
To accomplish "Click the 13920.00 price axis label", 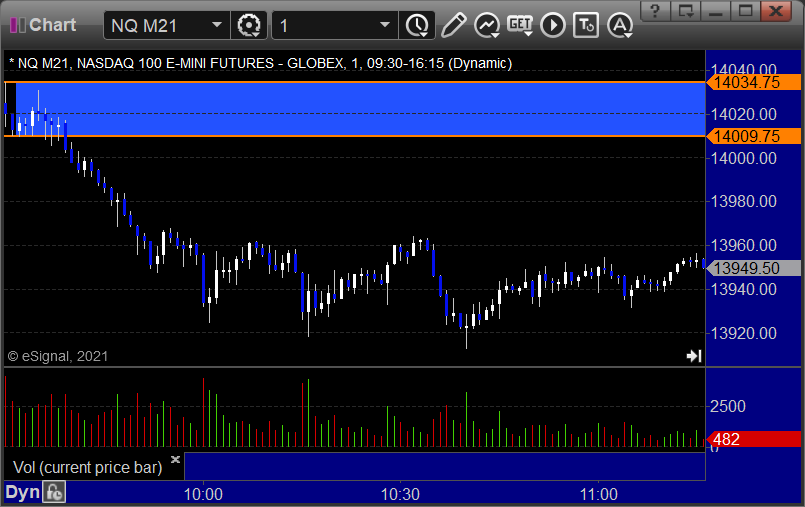I will pos(743,334).
